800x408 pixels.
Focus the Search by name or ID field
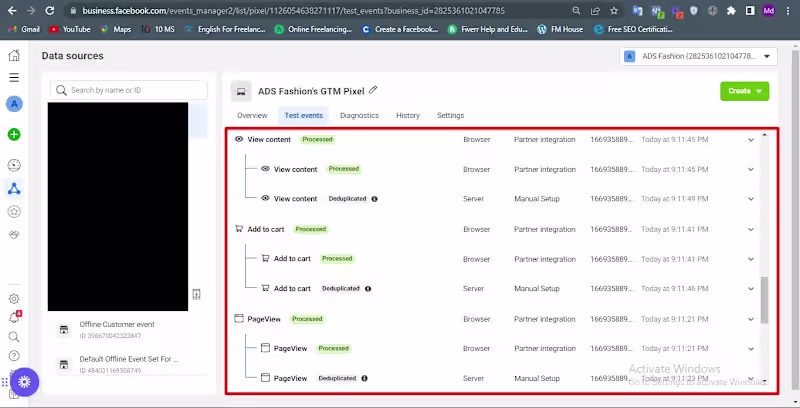point(129,90)
